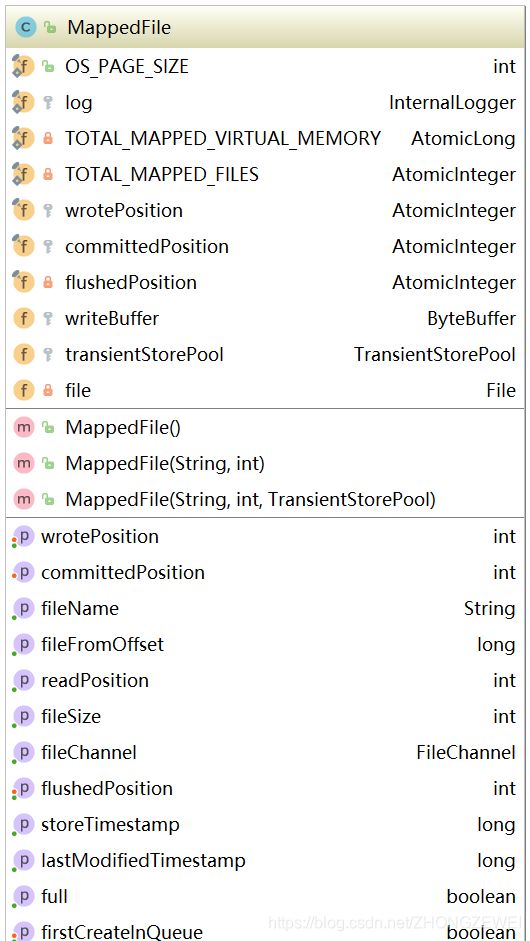
Task: Click the method icon of MappedFile() constructor
Action: tap(23, 428)
